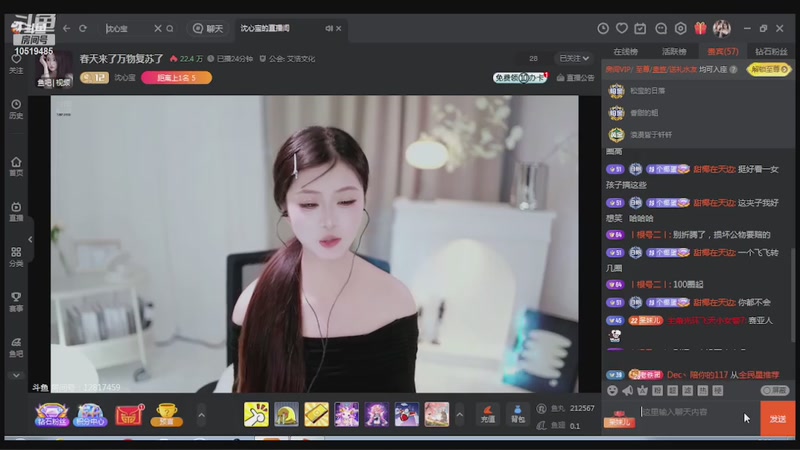The width and height of the screenshot is (800, 450).
Task: Expand more sidebar items with down chevron
Action: 16,375
